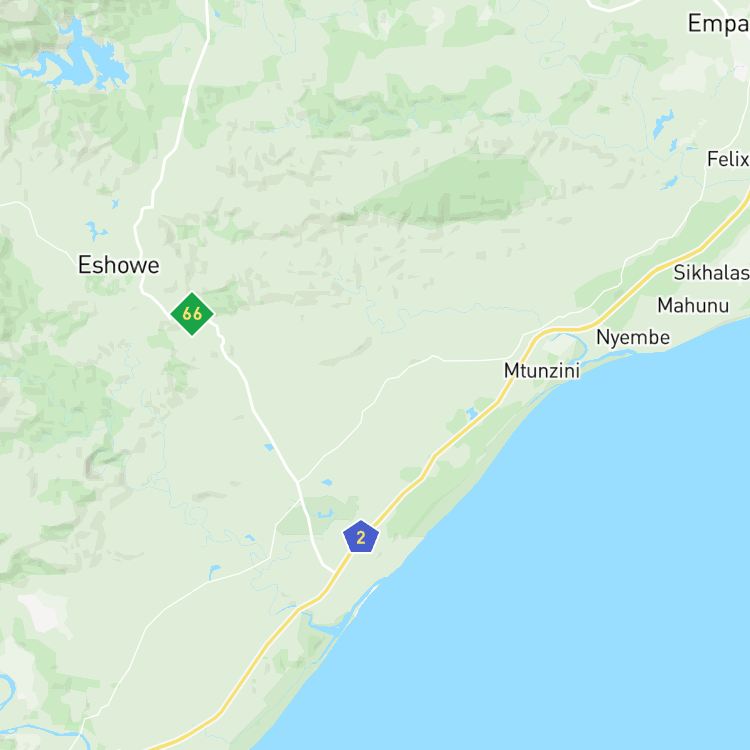Click the Mahunu place label

(693, 306)
